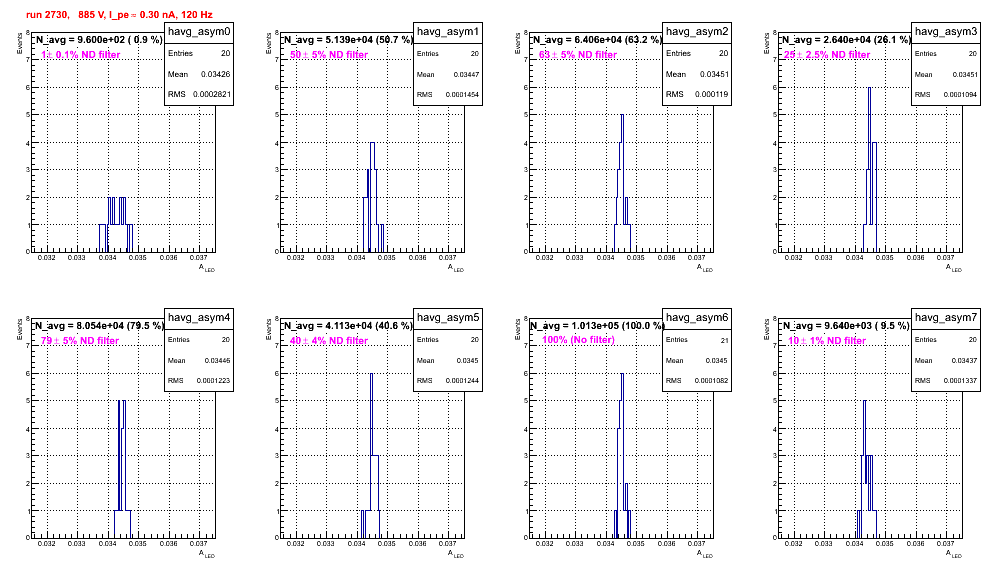The image size is (996, 572).
Task: Select the havg_asym3 histogram title
Action: click(x=946, y=32)
